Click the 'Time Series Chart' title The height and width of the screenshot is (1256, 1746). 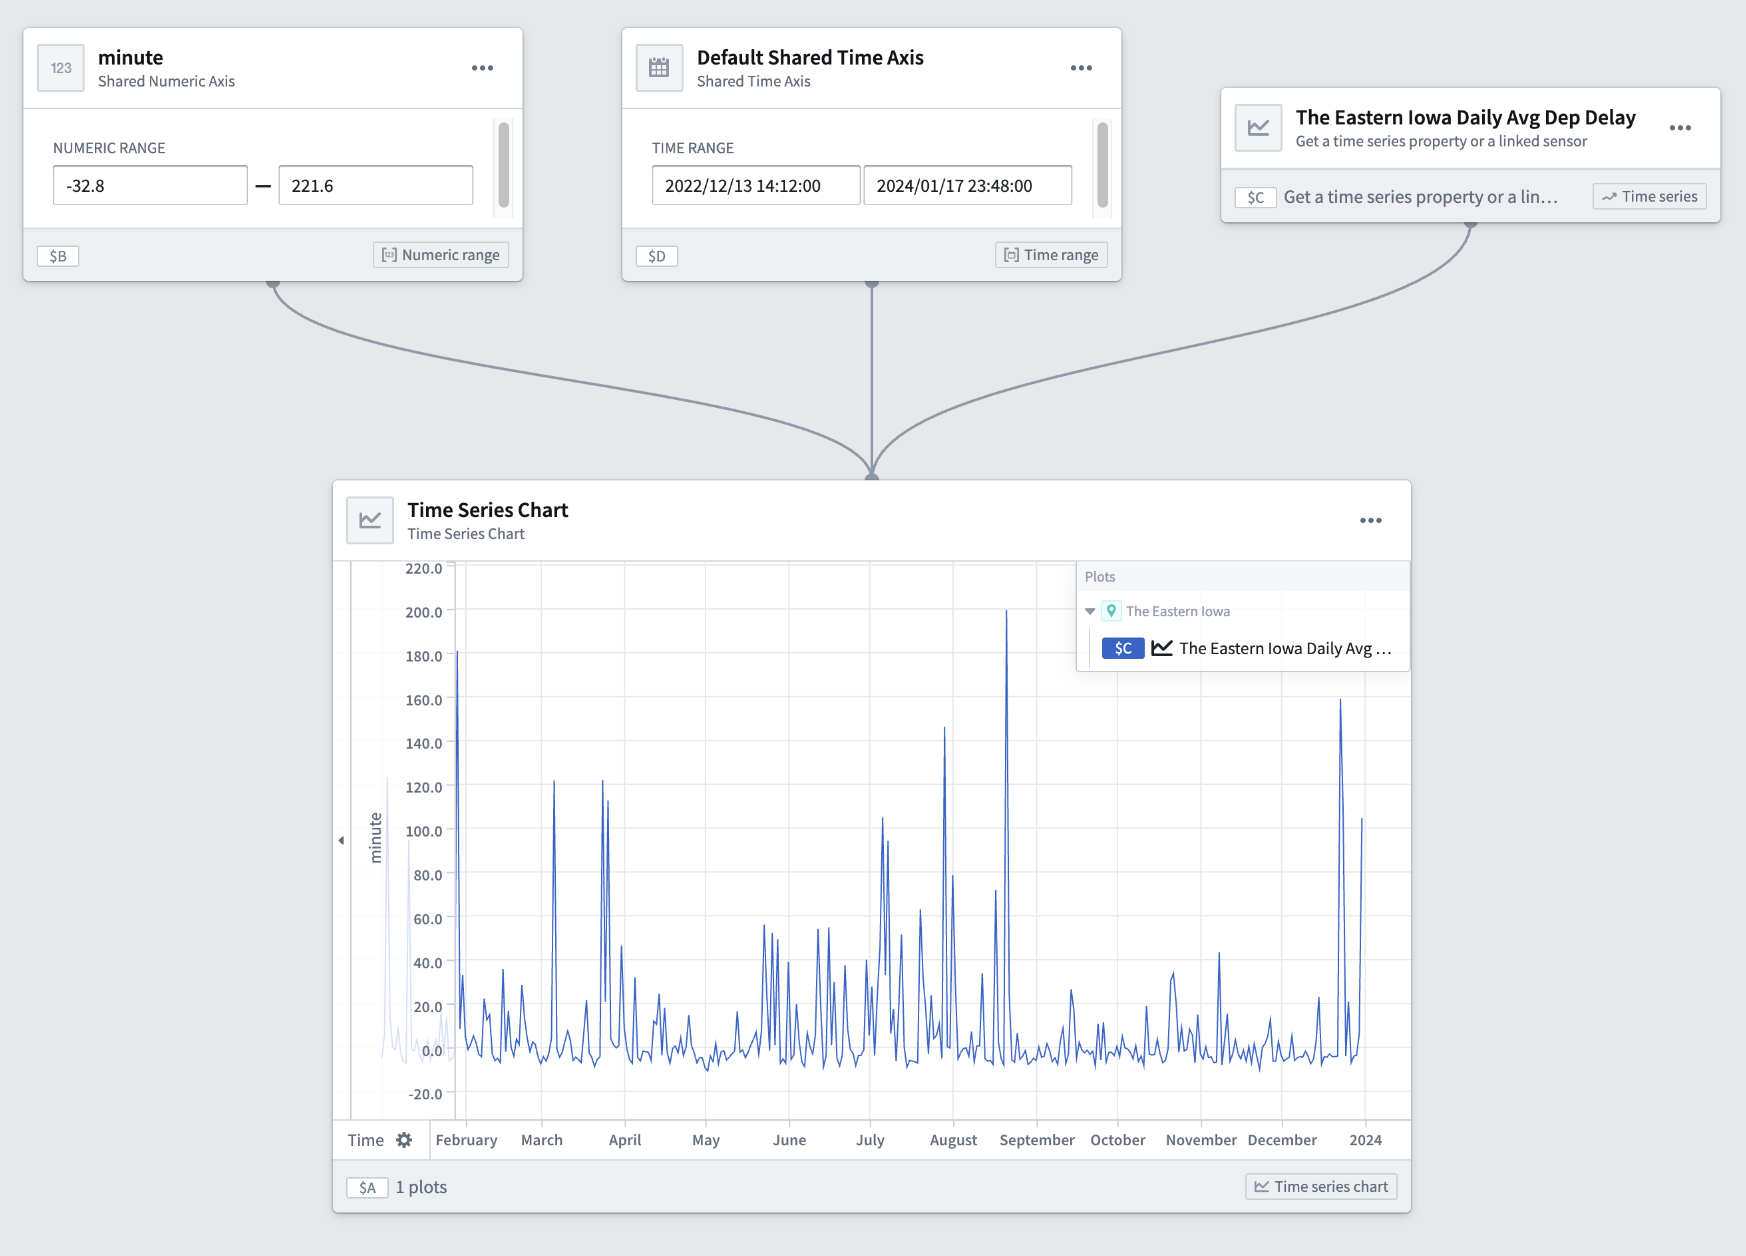tap(488, 510)
